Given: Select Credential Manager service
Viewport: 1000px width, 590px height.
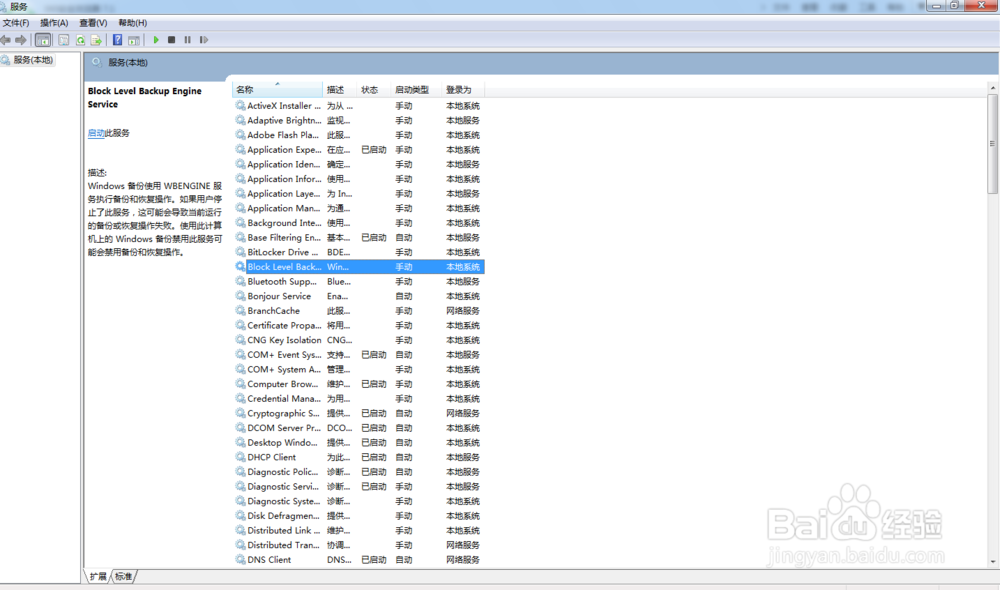Looking at the screenshot, I should pyautogui.click(x=358, y=399).
